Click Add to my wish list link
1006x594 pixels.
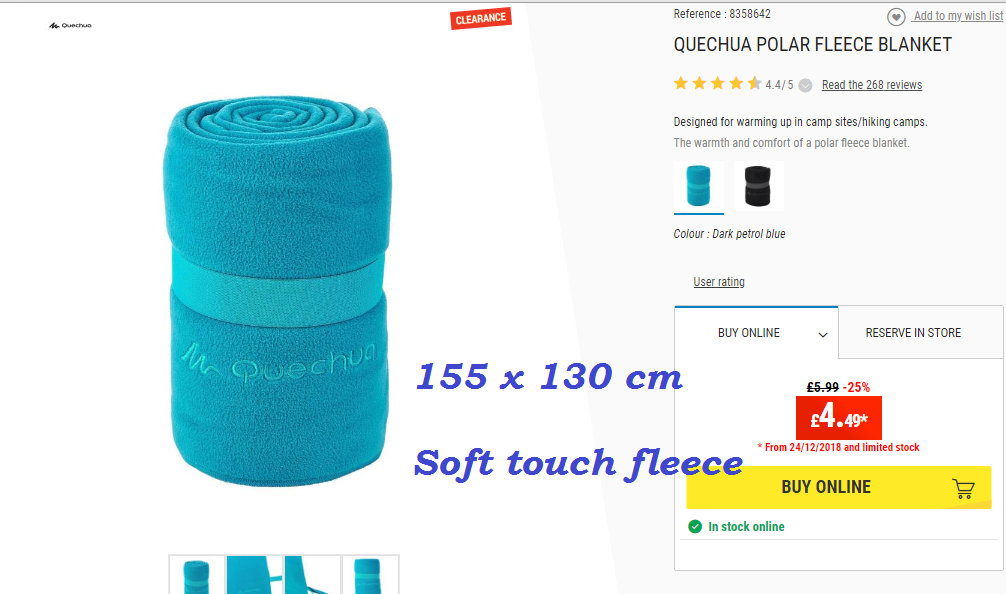tap(958, 16)
